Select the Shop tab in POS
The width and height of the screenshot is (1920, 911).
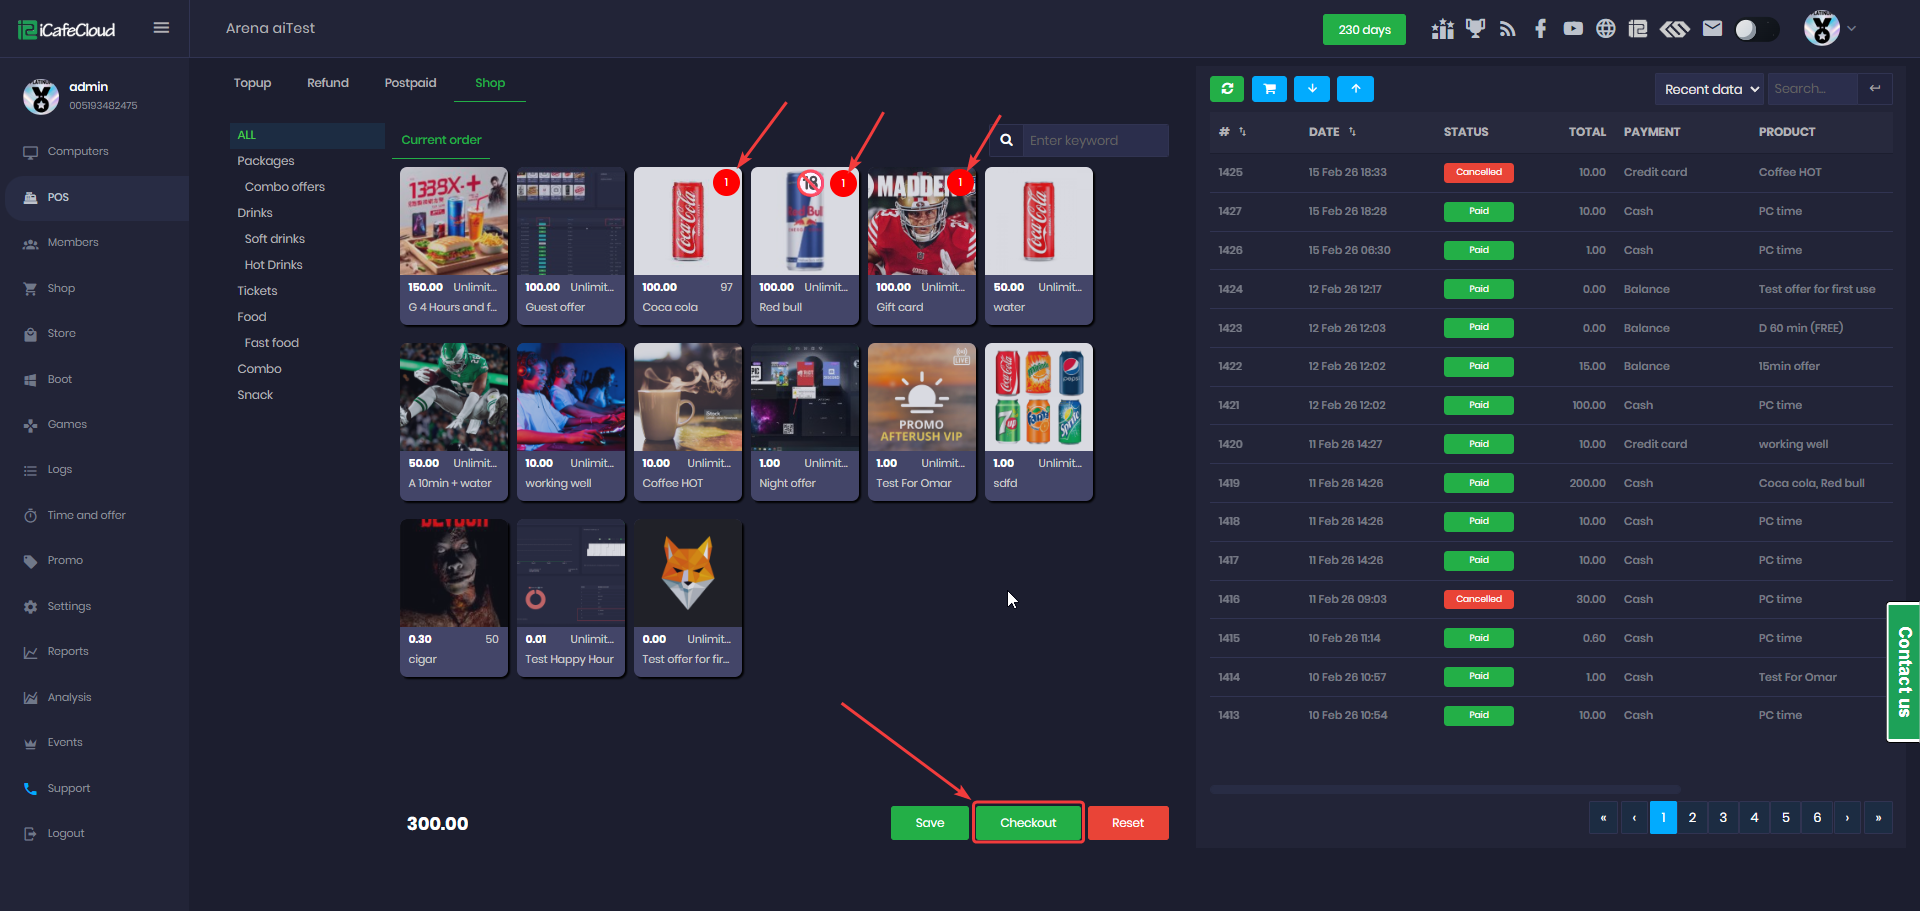[490, 83]
